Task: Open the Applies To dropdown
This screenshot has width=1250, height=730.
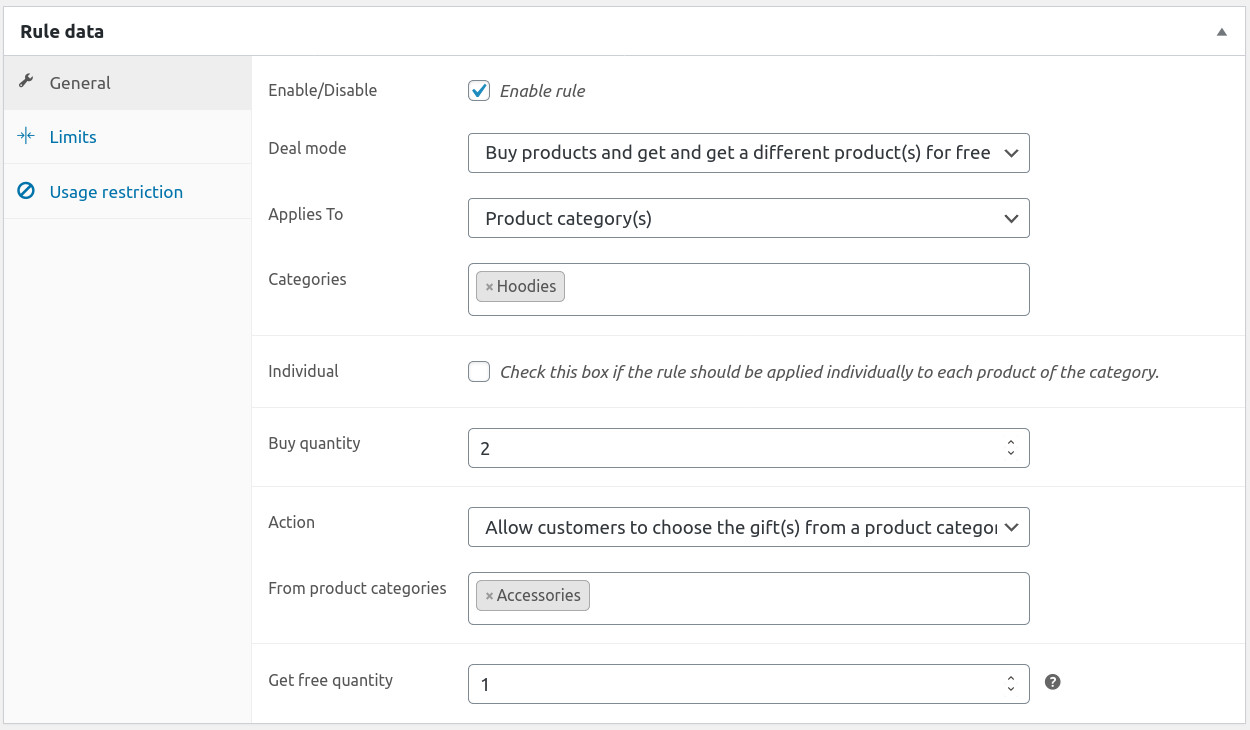Action: (x=748, y=218)
